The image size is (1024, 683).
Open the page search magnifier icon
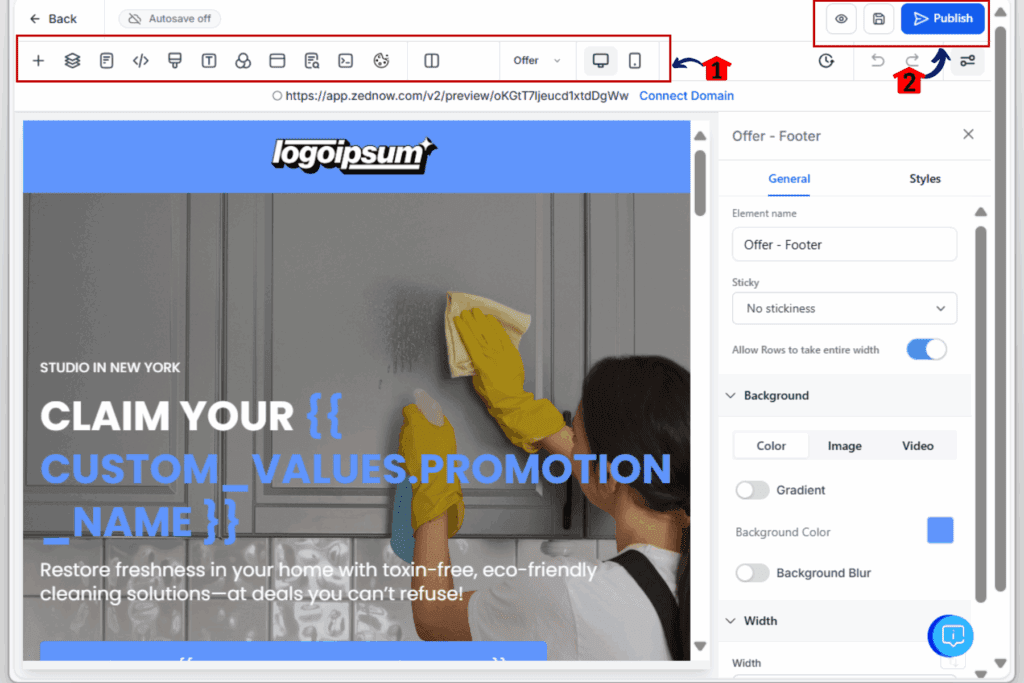[x=312, y=61]
